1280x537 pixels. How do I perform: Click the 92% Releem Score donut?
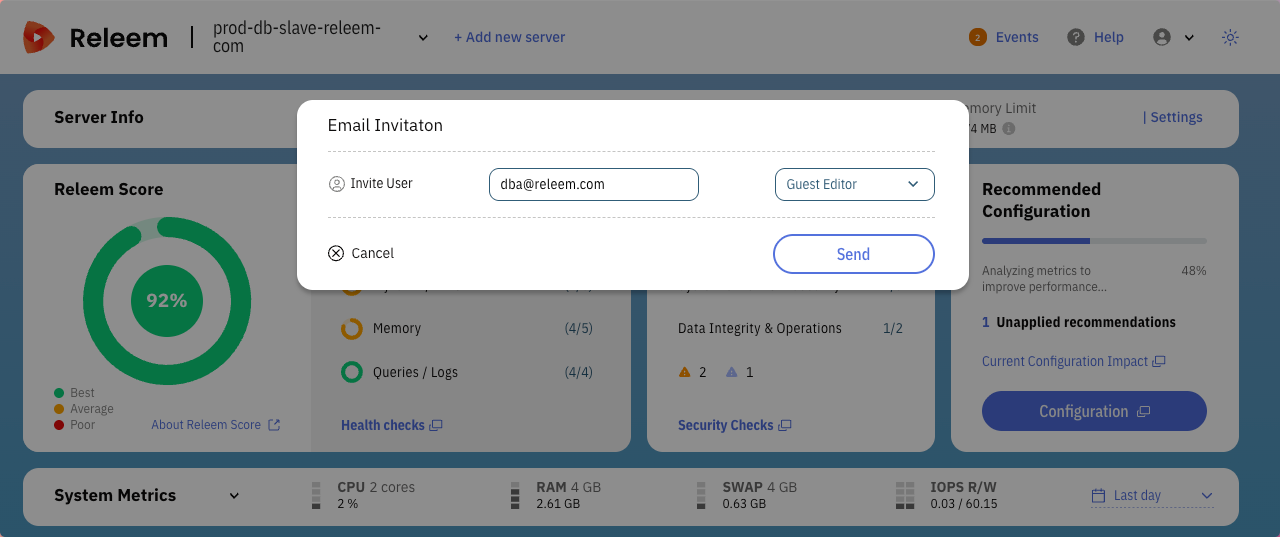click(x=167, y=301)
